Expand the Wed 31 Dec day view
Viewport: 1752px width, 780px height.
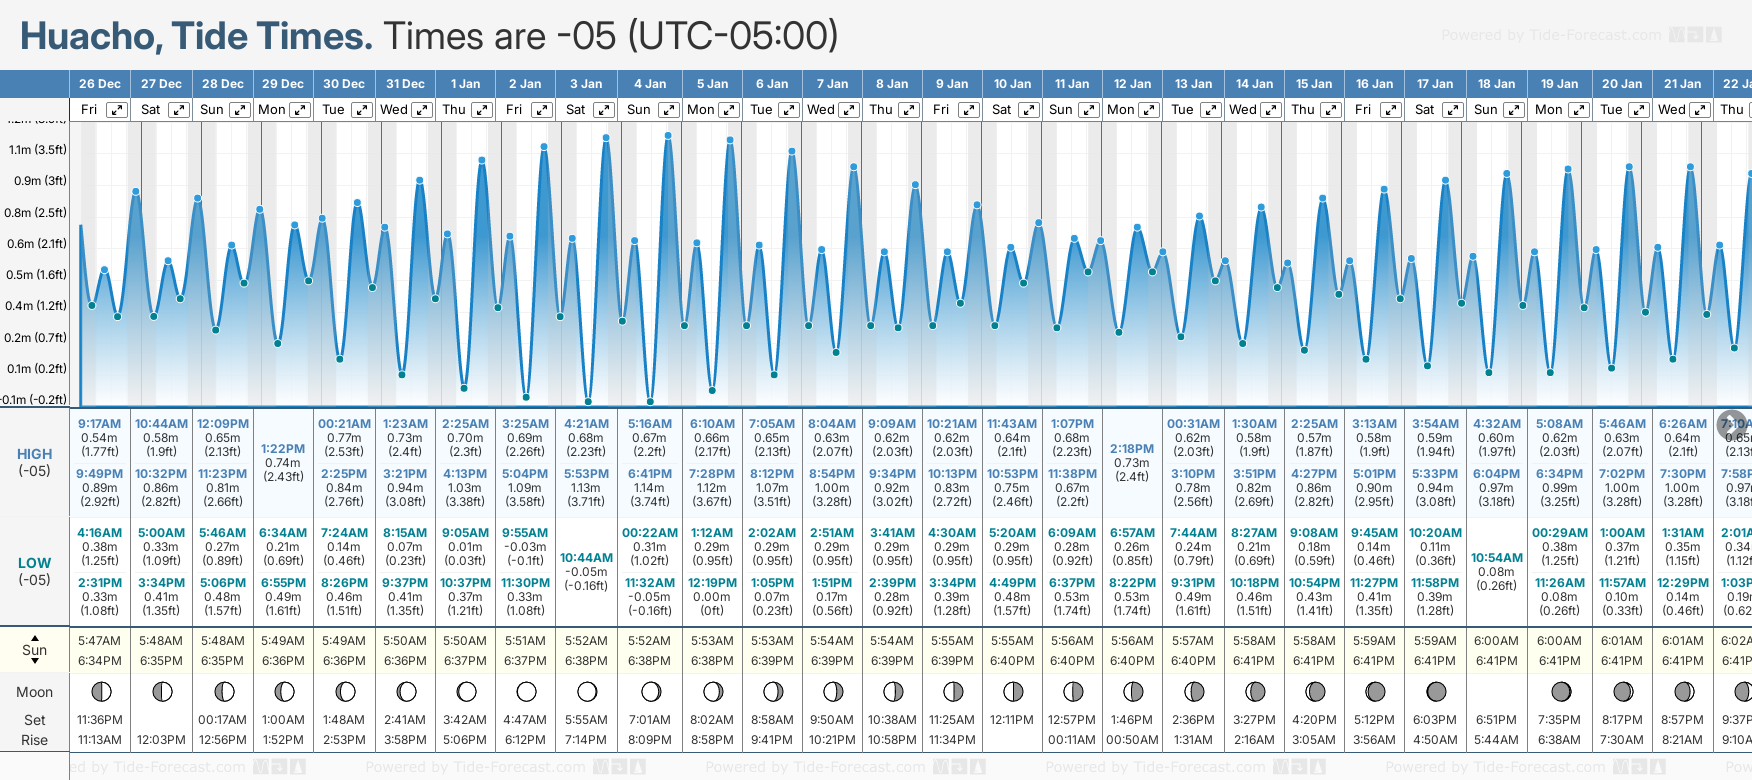point(422,110)
